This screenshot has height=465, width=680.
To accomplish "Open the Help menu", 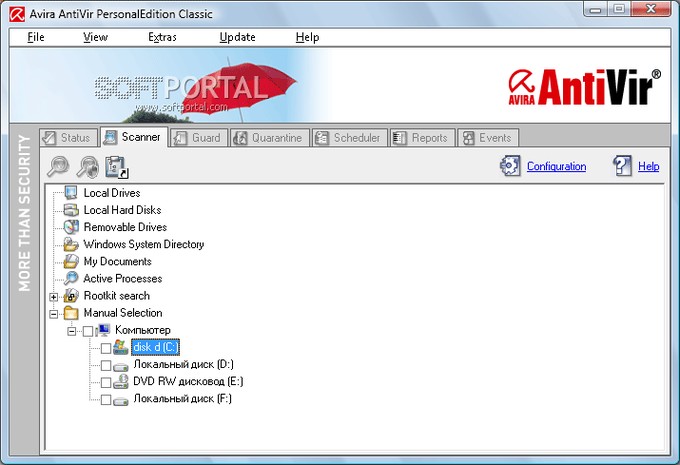I will pos(307,37).
